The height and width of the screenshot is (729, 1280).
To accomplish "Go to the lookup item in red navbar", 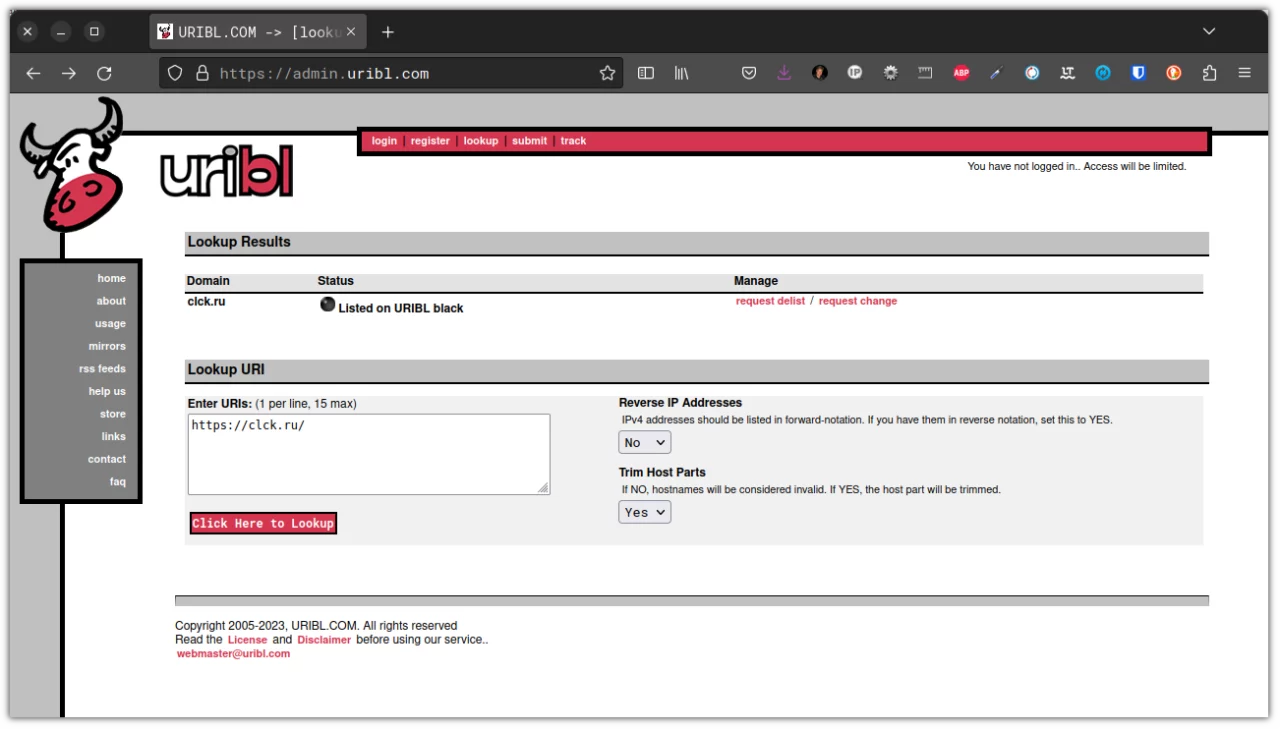I will (480, 141).
